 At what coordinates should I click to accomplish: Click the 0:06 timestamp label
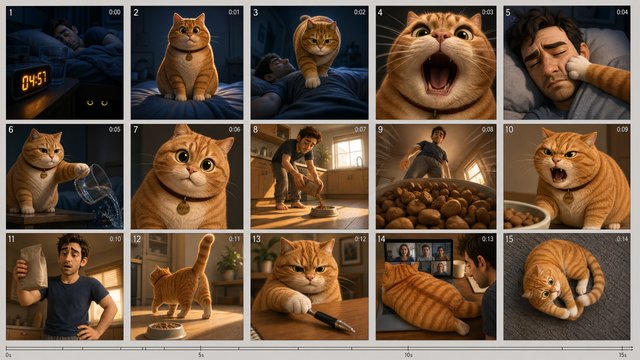click(234, 129)
